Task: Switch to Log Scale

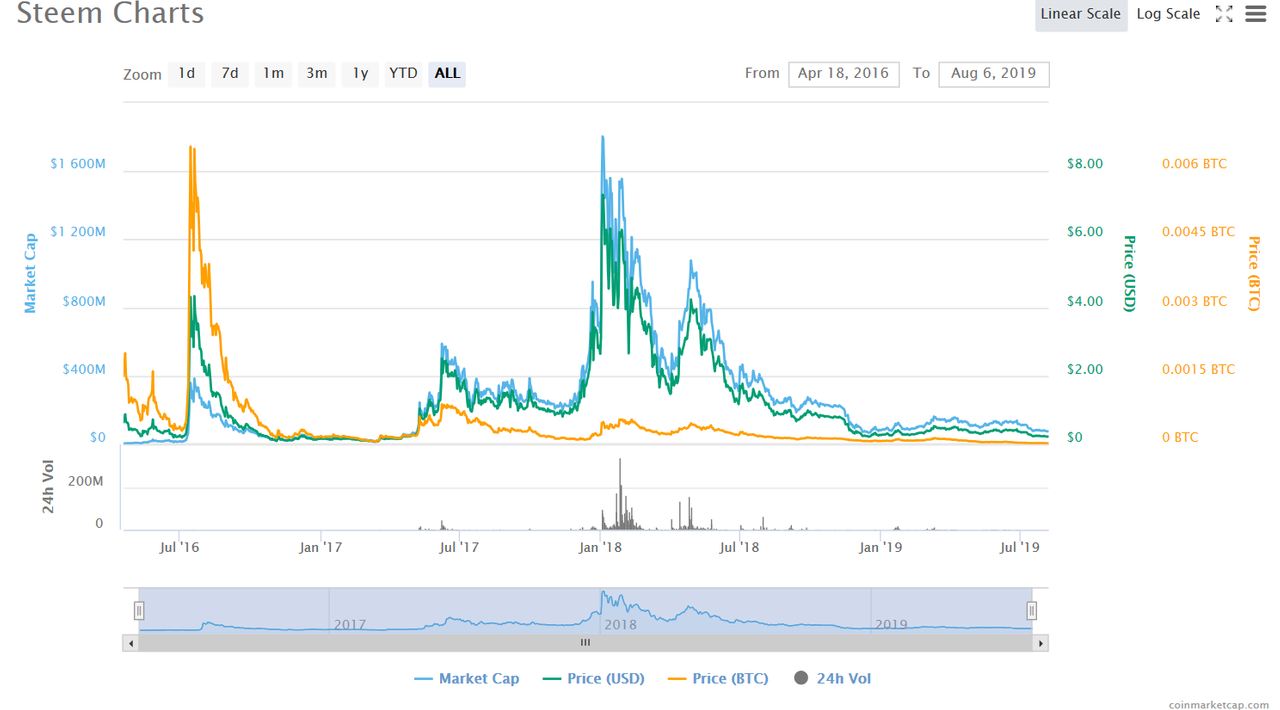Action: [x=1168, y=14]
